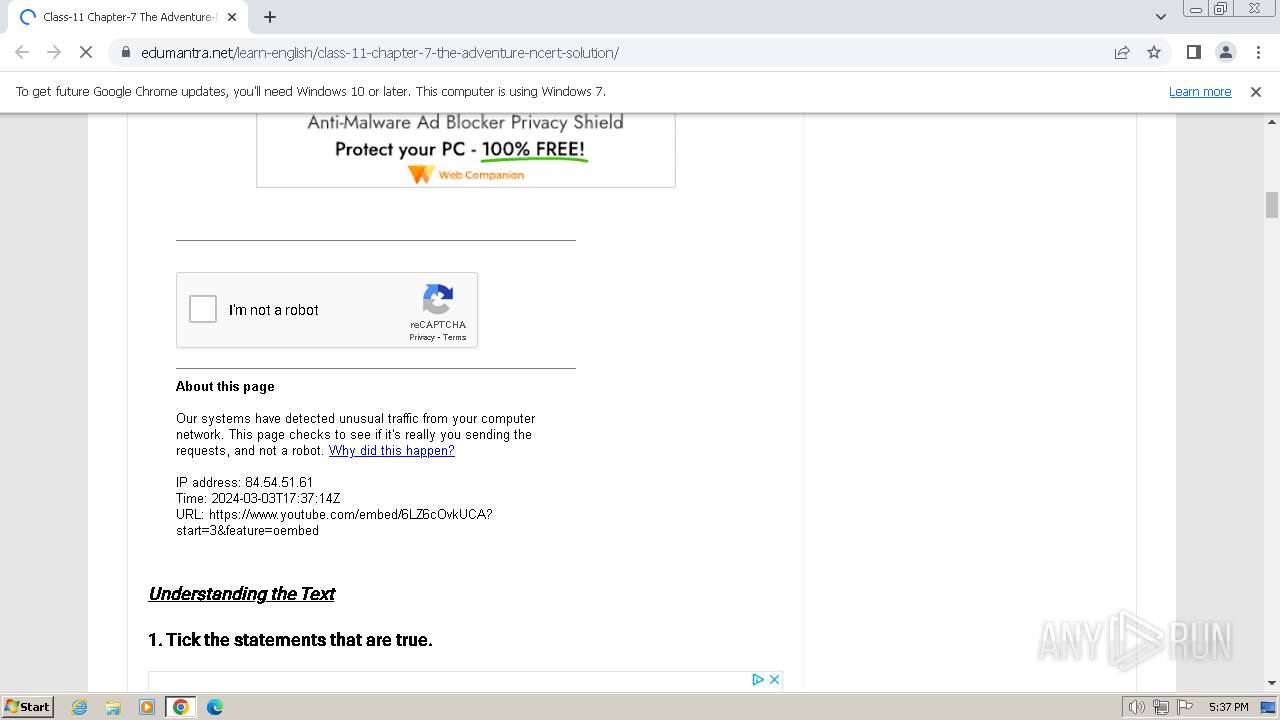The width and height of the screenshot is (1280, 720).
Task: Expand the tab search dropdown
Action: tap(1160, 17)
